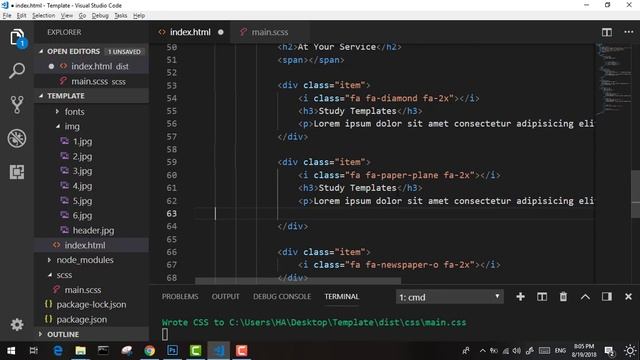
Task: Switch to the Debug Console tab
Action: [x=282, y=297]
